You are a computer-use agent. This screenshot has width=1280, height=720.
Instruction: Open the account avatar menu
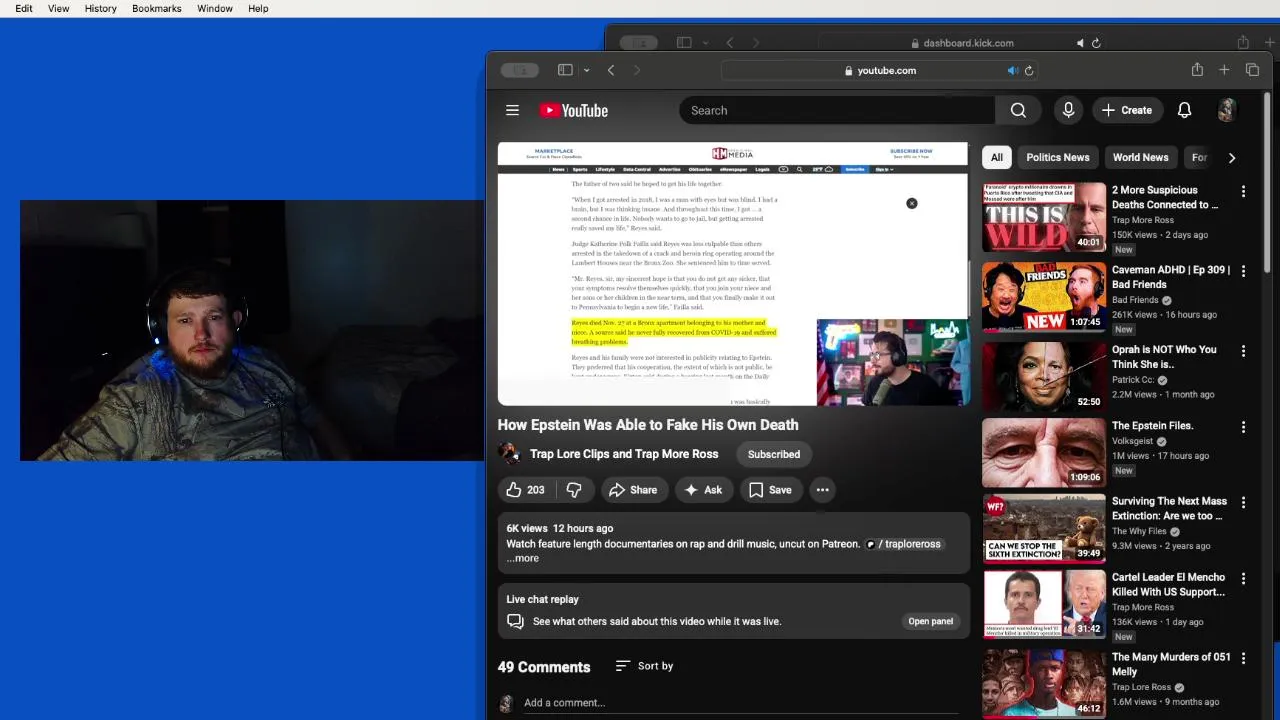[1226, 110]
